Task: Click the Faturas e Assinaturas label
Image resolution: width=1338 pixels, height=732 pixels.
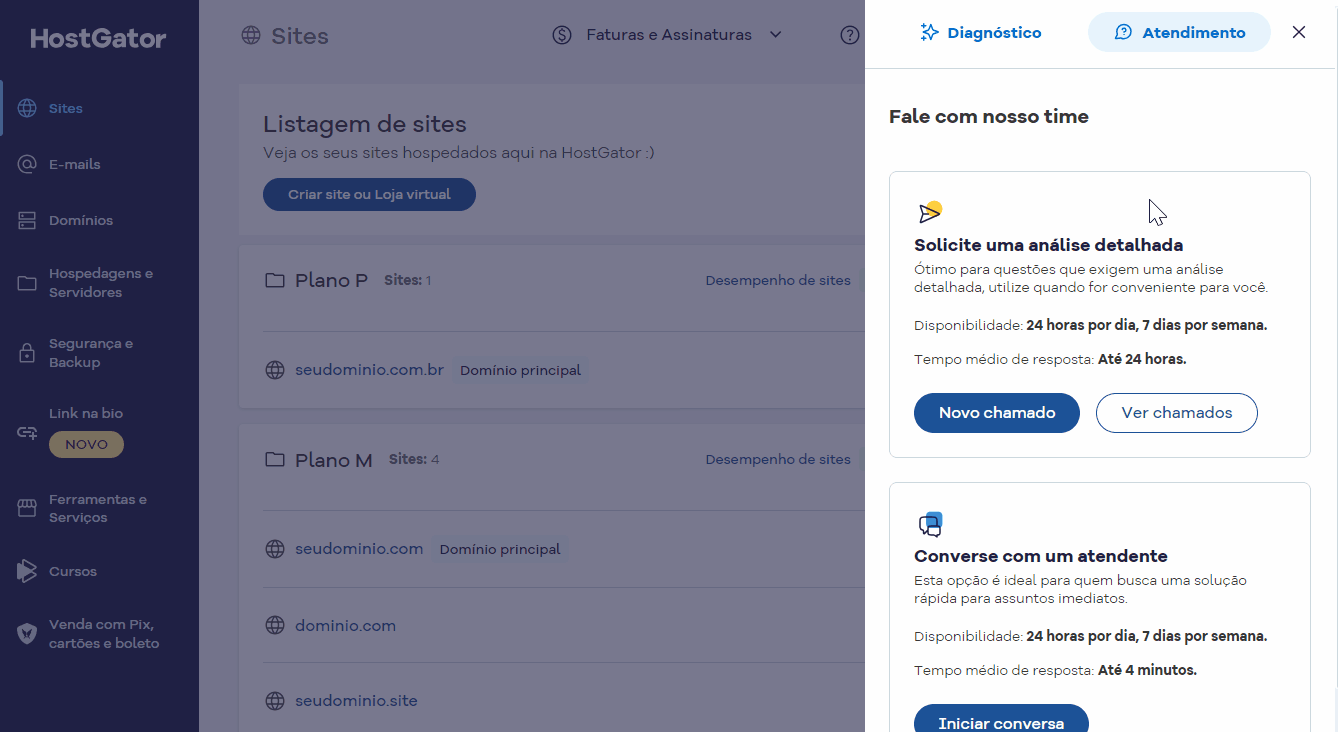Action: coord(669,35)
